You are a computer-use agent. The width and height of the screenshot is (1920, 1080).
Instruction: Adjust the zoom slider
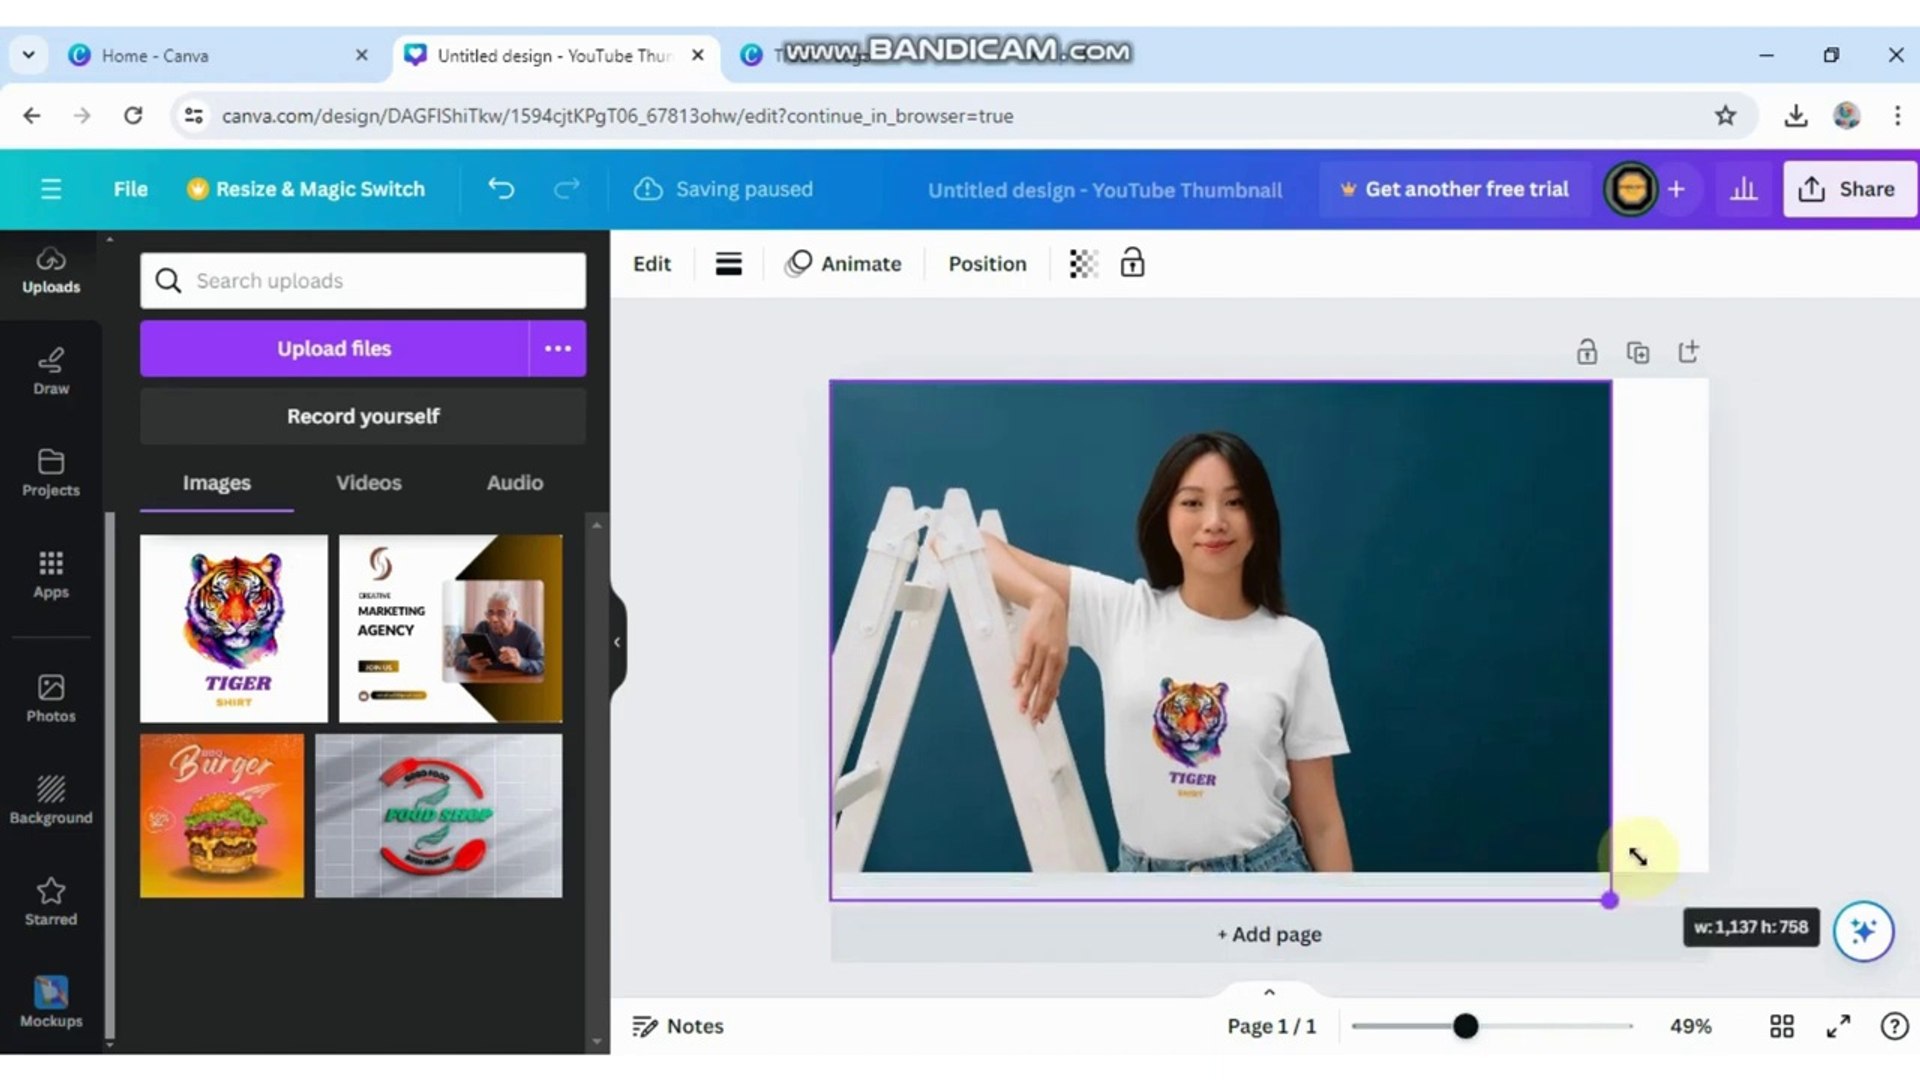click(x=1465, y=1025)
